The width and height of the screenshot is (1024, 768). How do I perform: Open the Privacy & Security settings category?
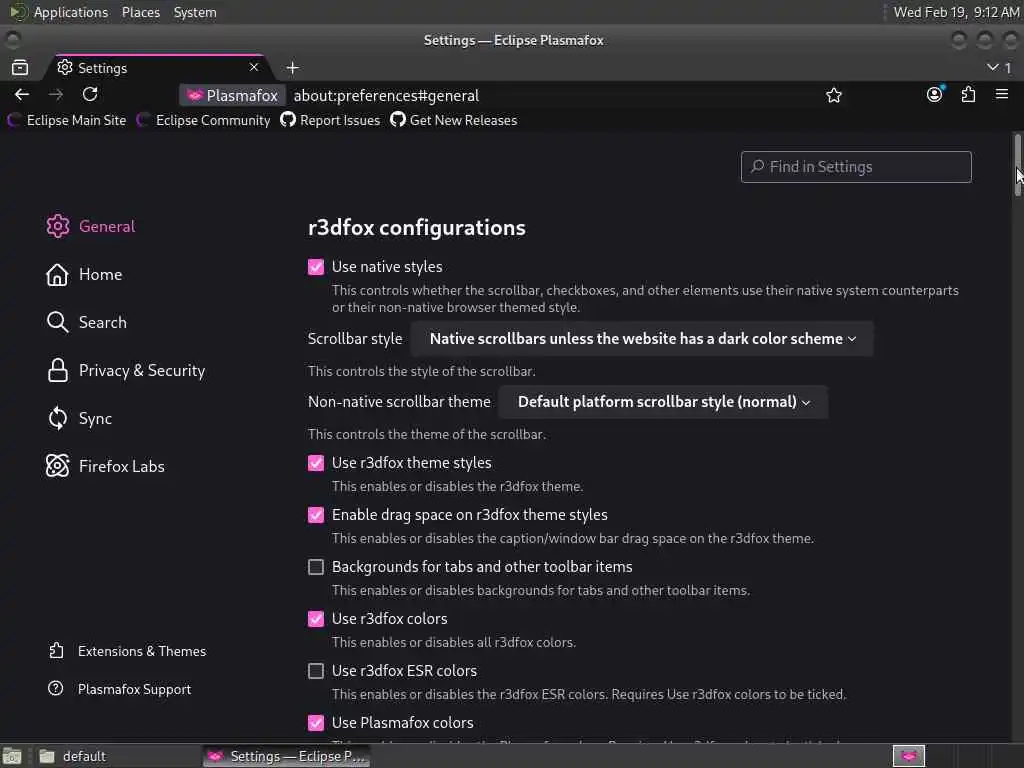pos(141,370)
